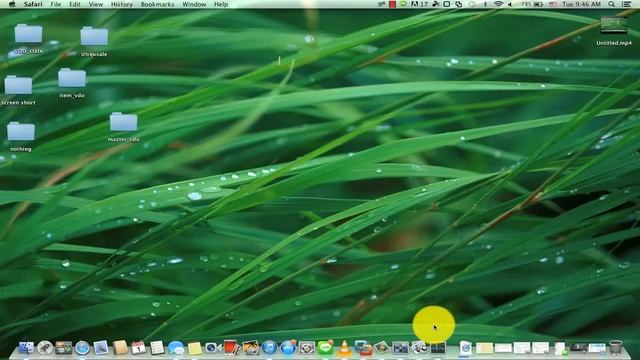
Task: Click the Bluetooth status icon
Action: pyautogui.click(x=485, y=4)
